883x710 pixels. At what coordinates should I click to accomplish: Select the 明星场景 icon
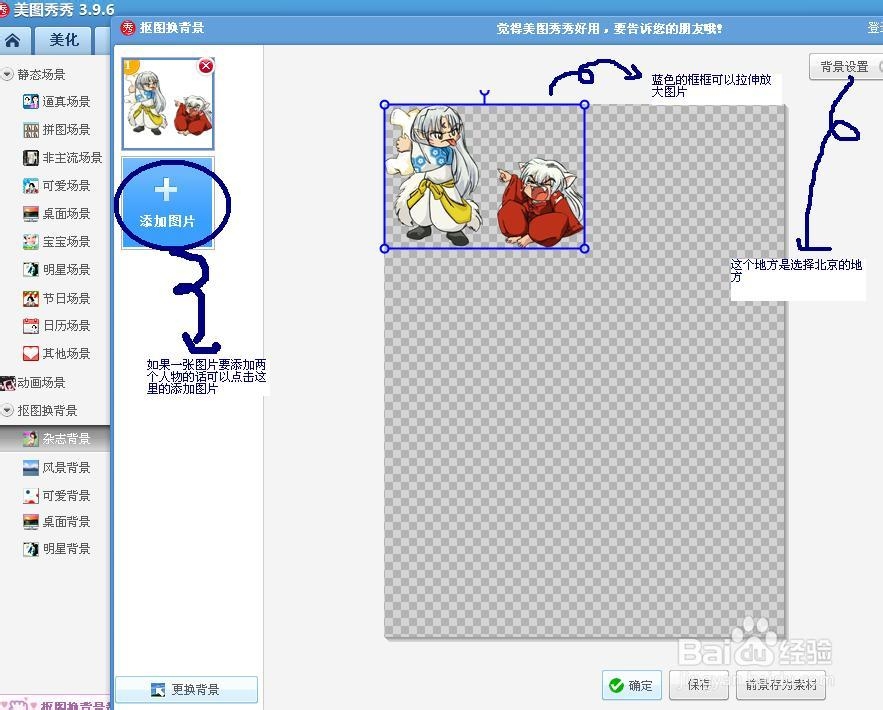coord(30,269)
